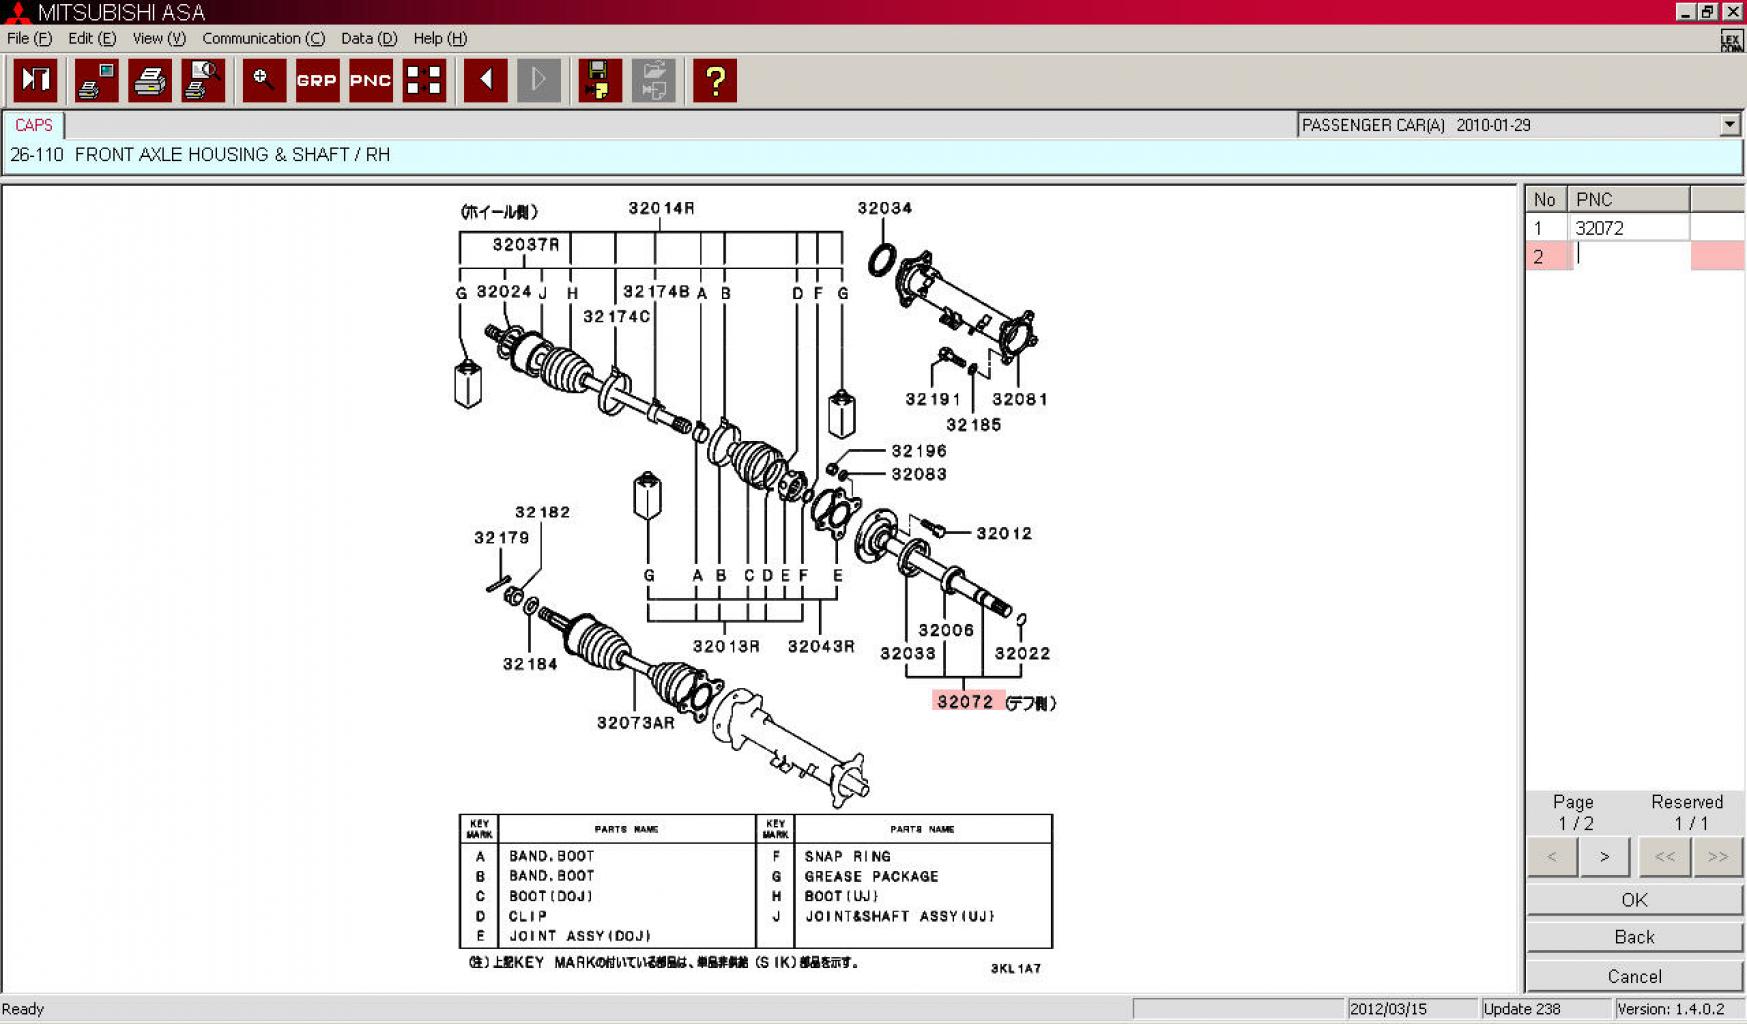
Task: Click the Cancel button
Action: 1634,976
